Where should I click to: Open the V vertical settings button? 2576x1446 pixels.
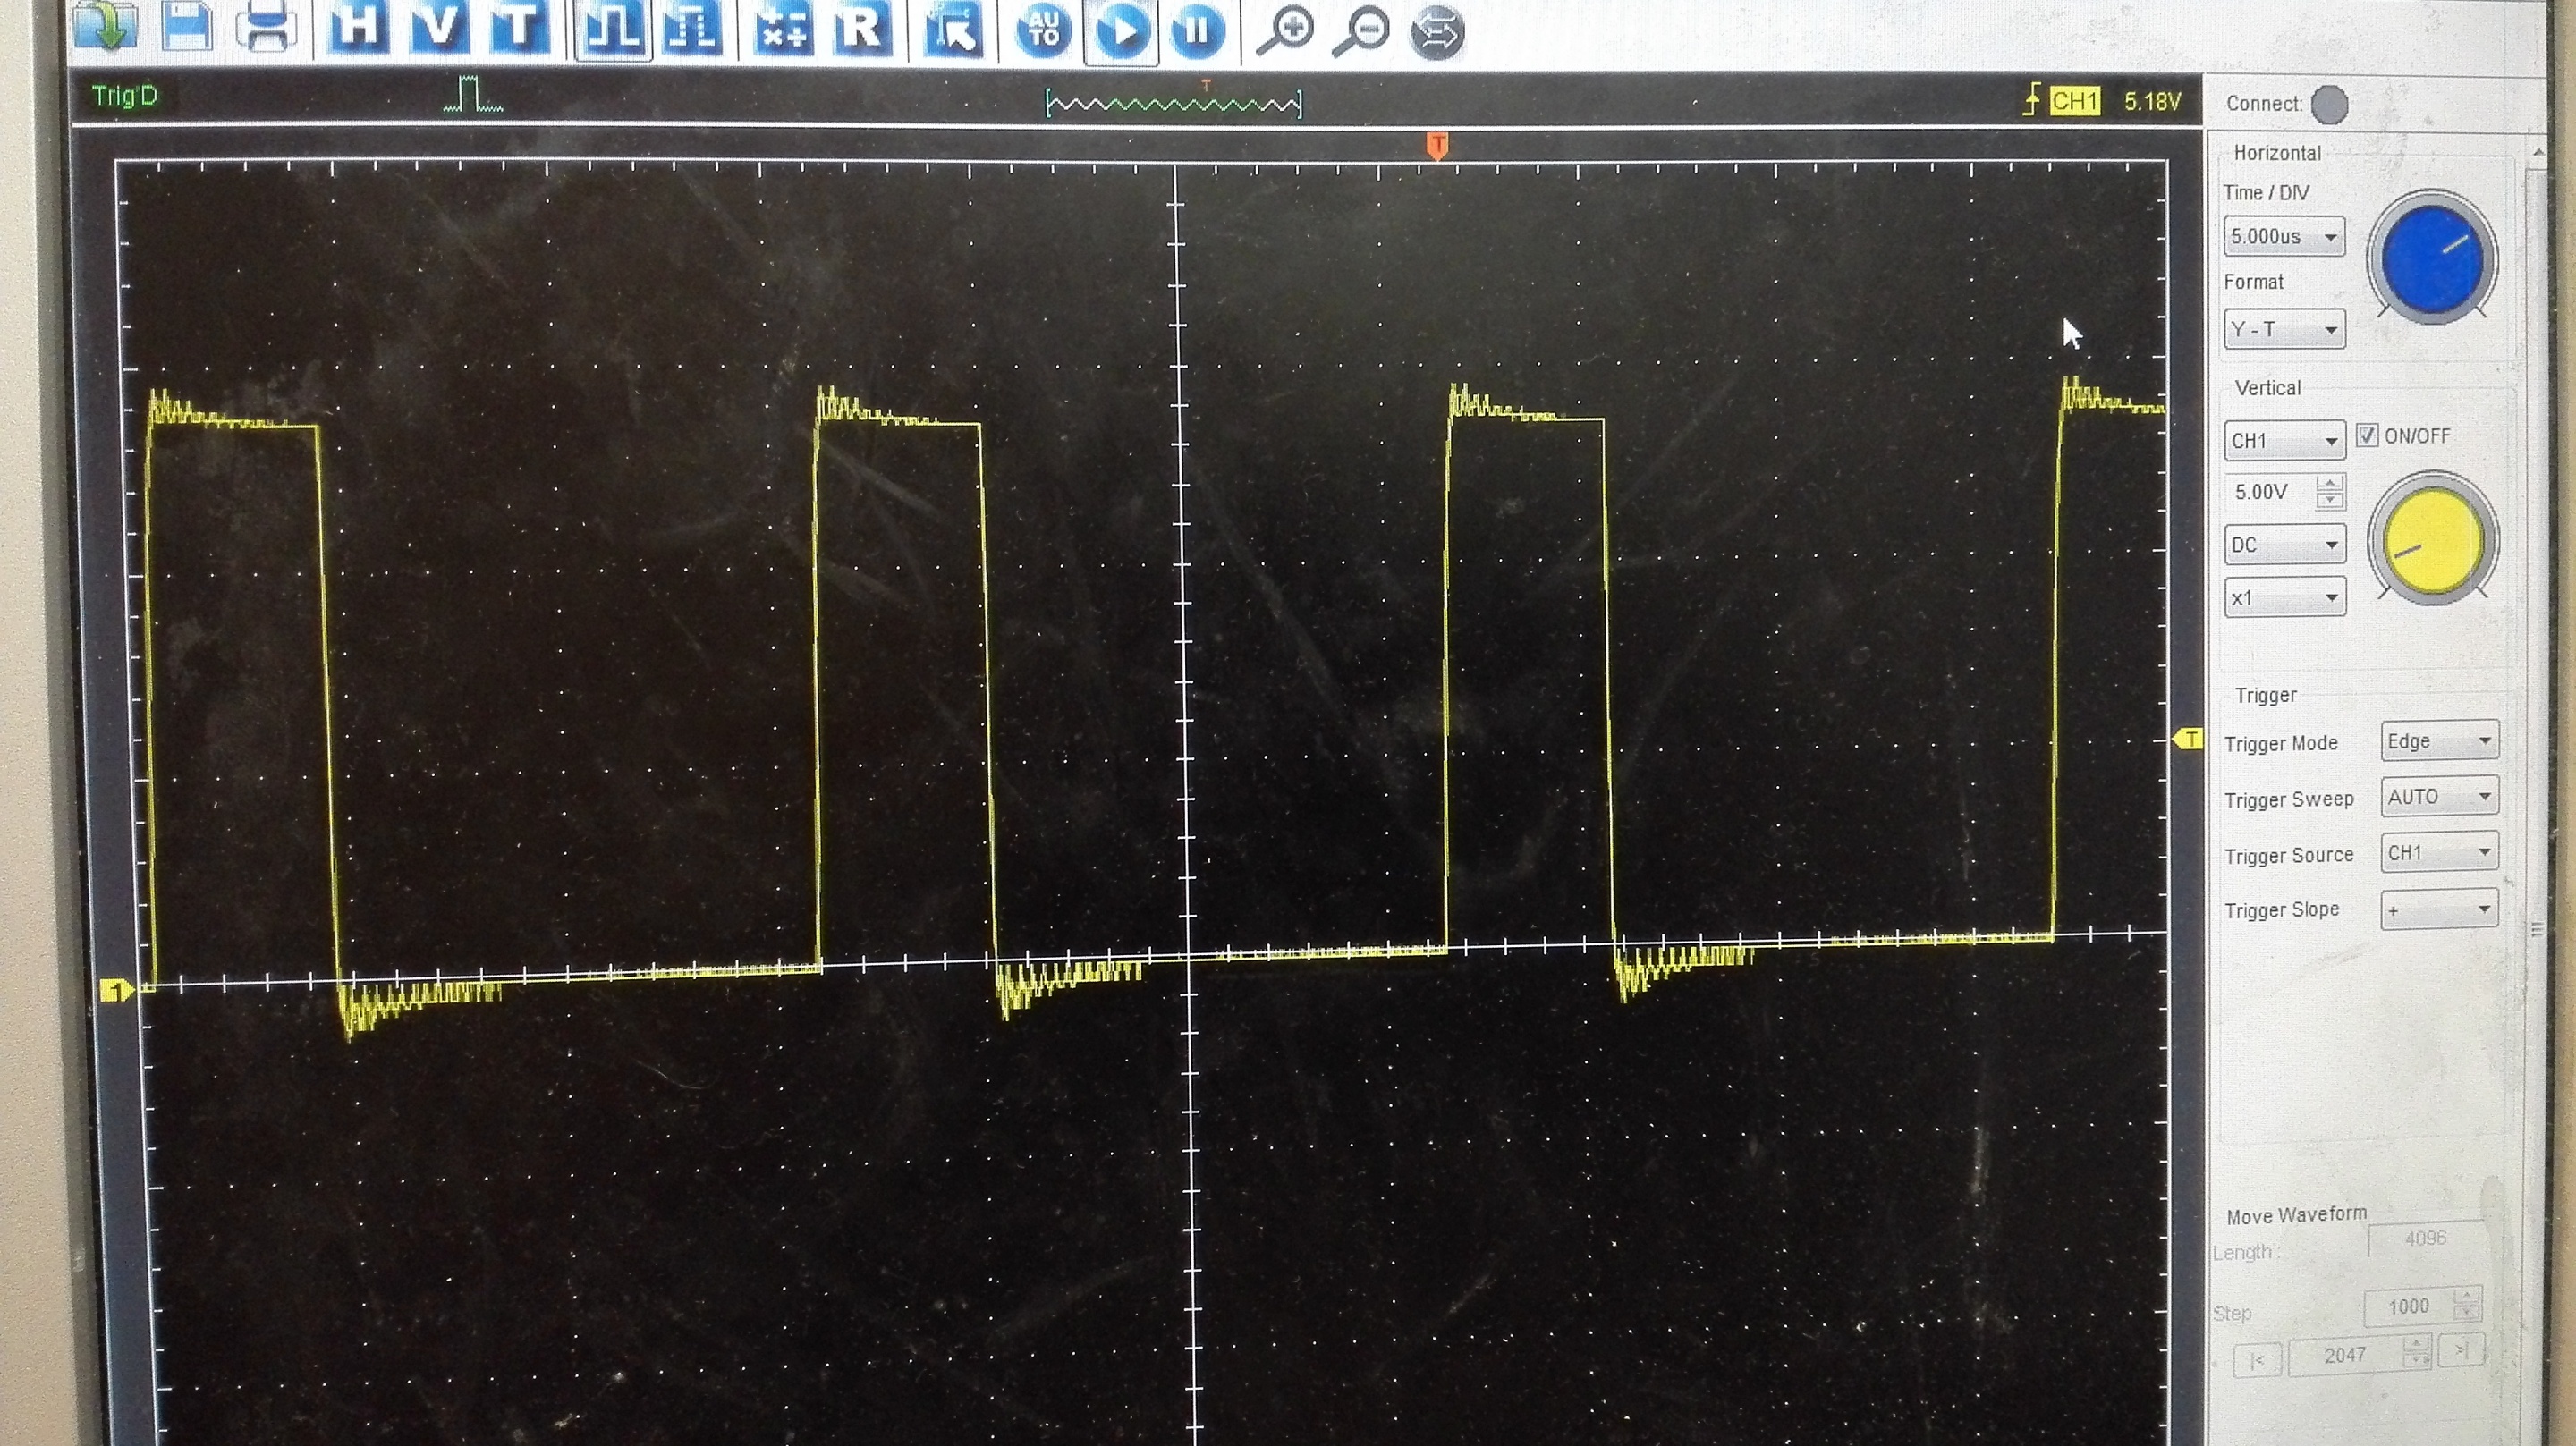(438, 25)
